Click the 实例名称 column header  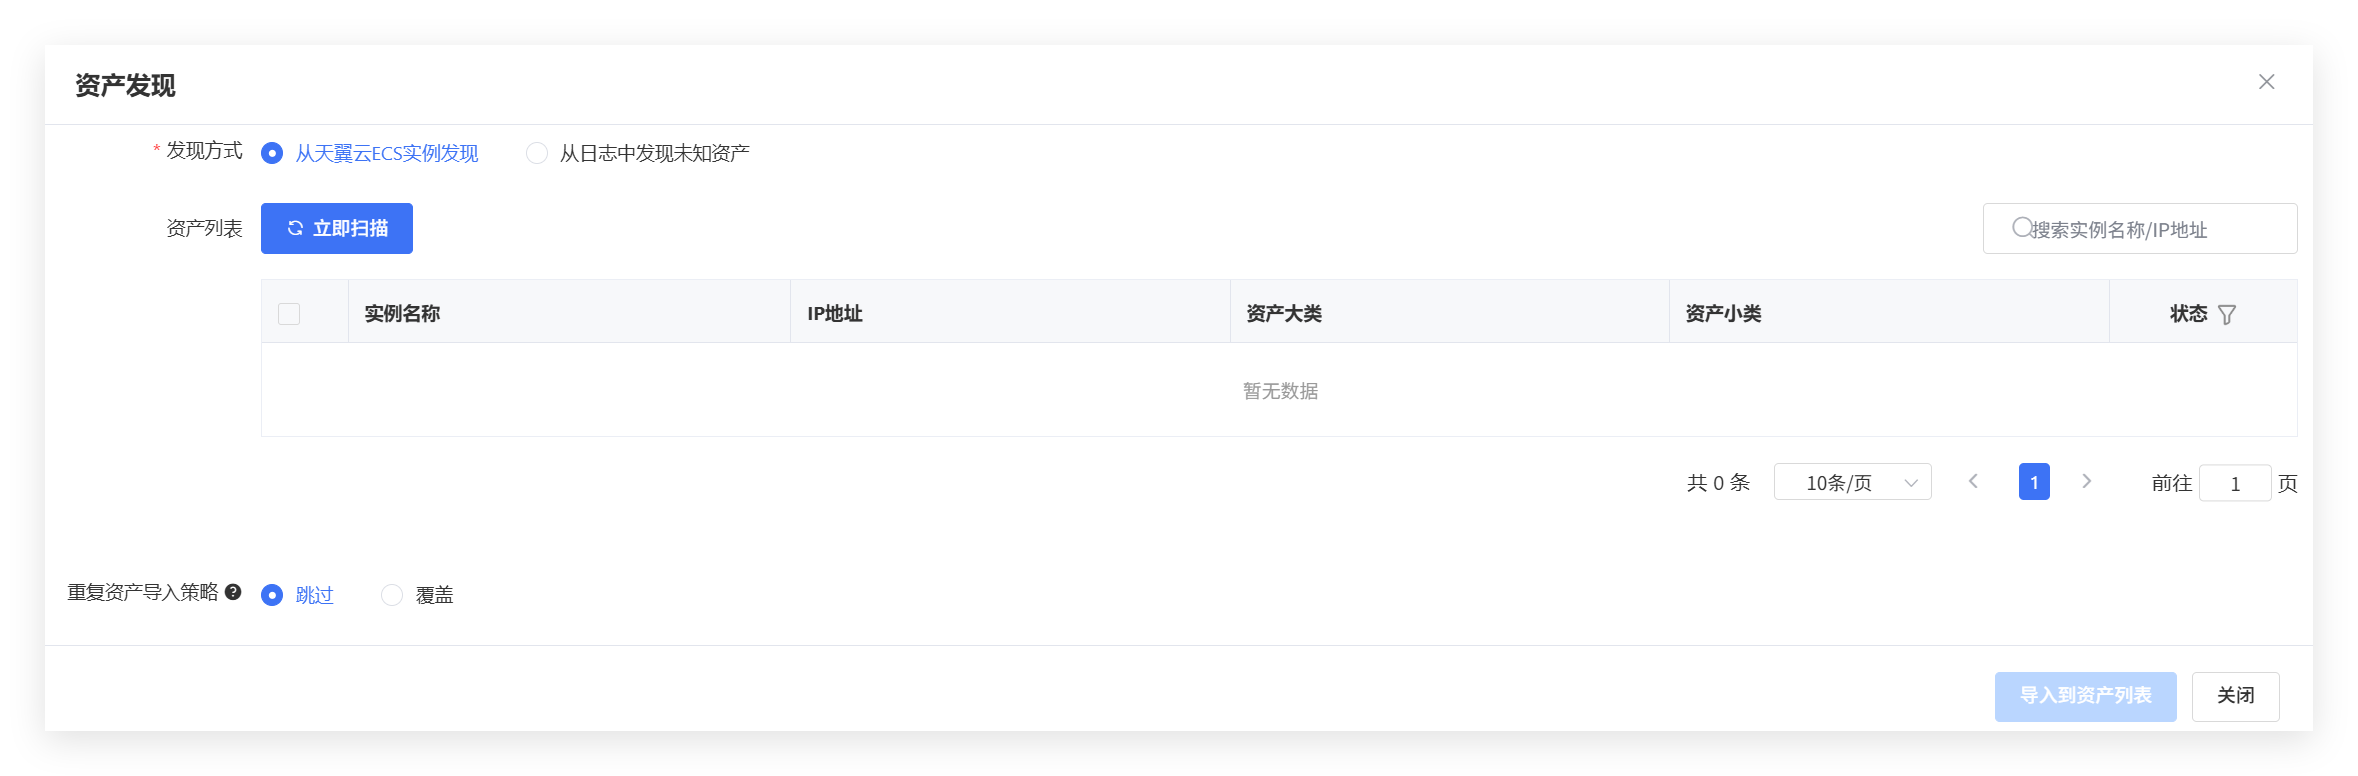(x=402, y=313)
